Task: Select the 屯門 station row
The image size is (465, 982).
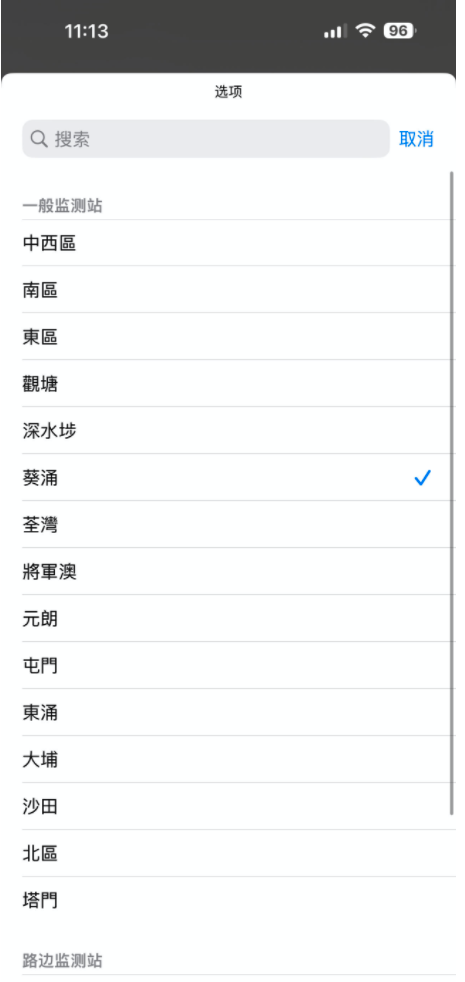Action: tap(239, 666)
